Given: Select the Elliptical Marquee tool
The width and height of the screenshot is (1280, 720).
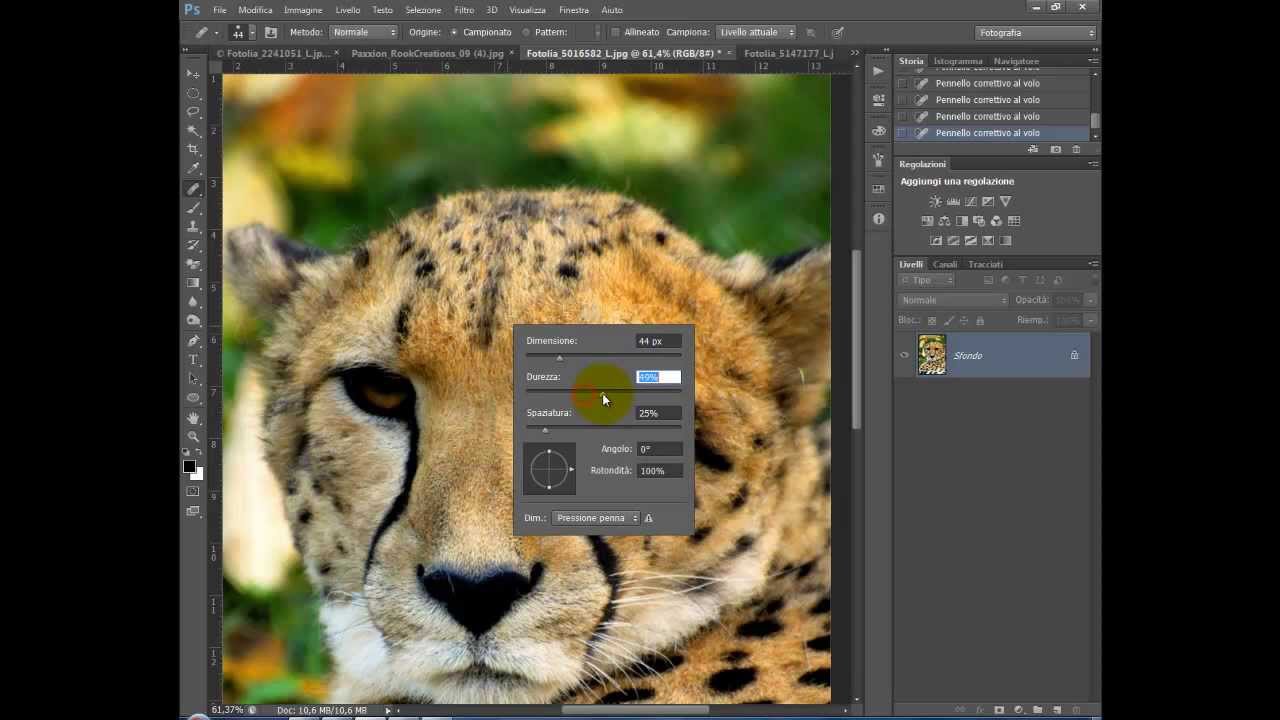Looking at the screenshot, I should 193,93.
